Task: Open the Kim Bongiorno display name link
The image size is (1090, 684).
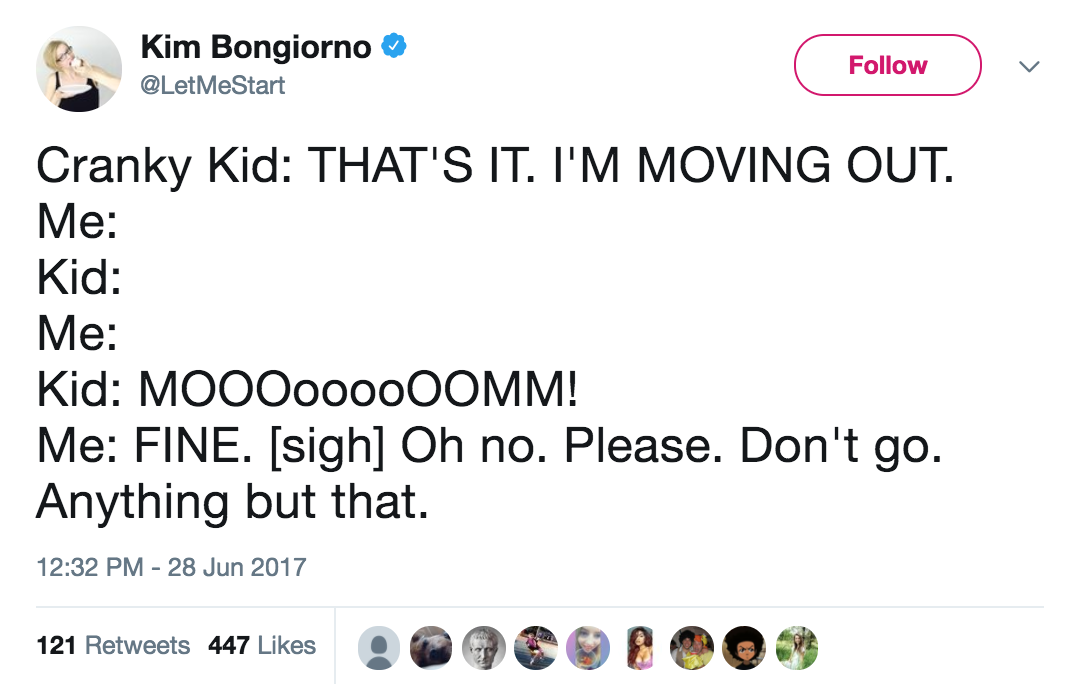Action: click(256, 46)
